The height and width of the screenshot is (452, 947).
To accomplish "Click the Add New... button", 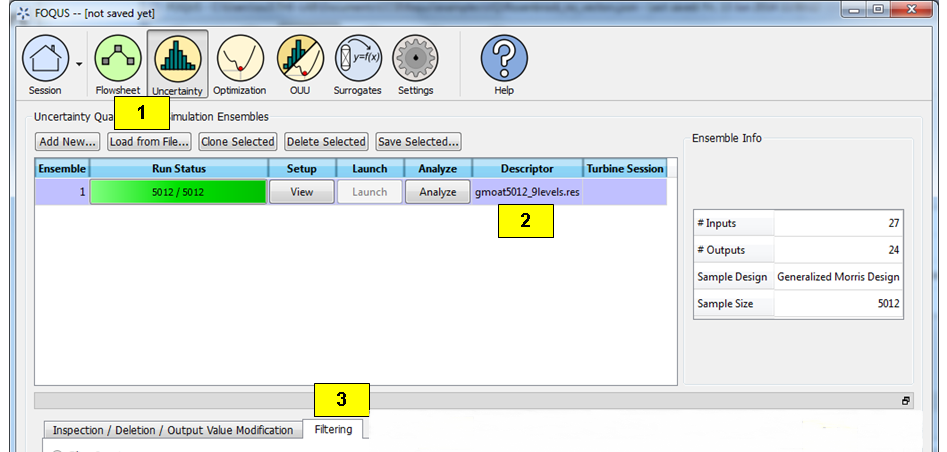I will point(67,142).
